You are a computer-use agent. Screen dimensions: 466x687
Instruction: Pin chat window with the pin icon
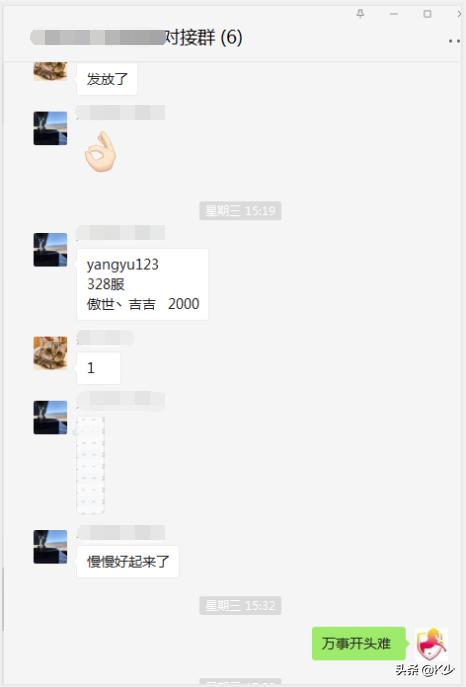tap(360, 14)
